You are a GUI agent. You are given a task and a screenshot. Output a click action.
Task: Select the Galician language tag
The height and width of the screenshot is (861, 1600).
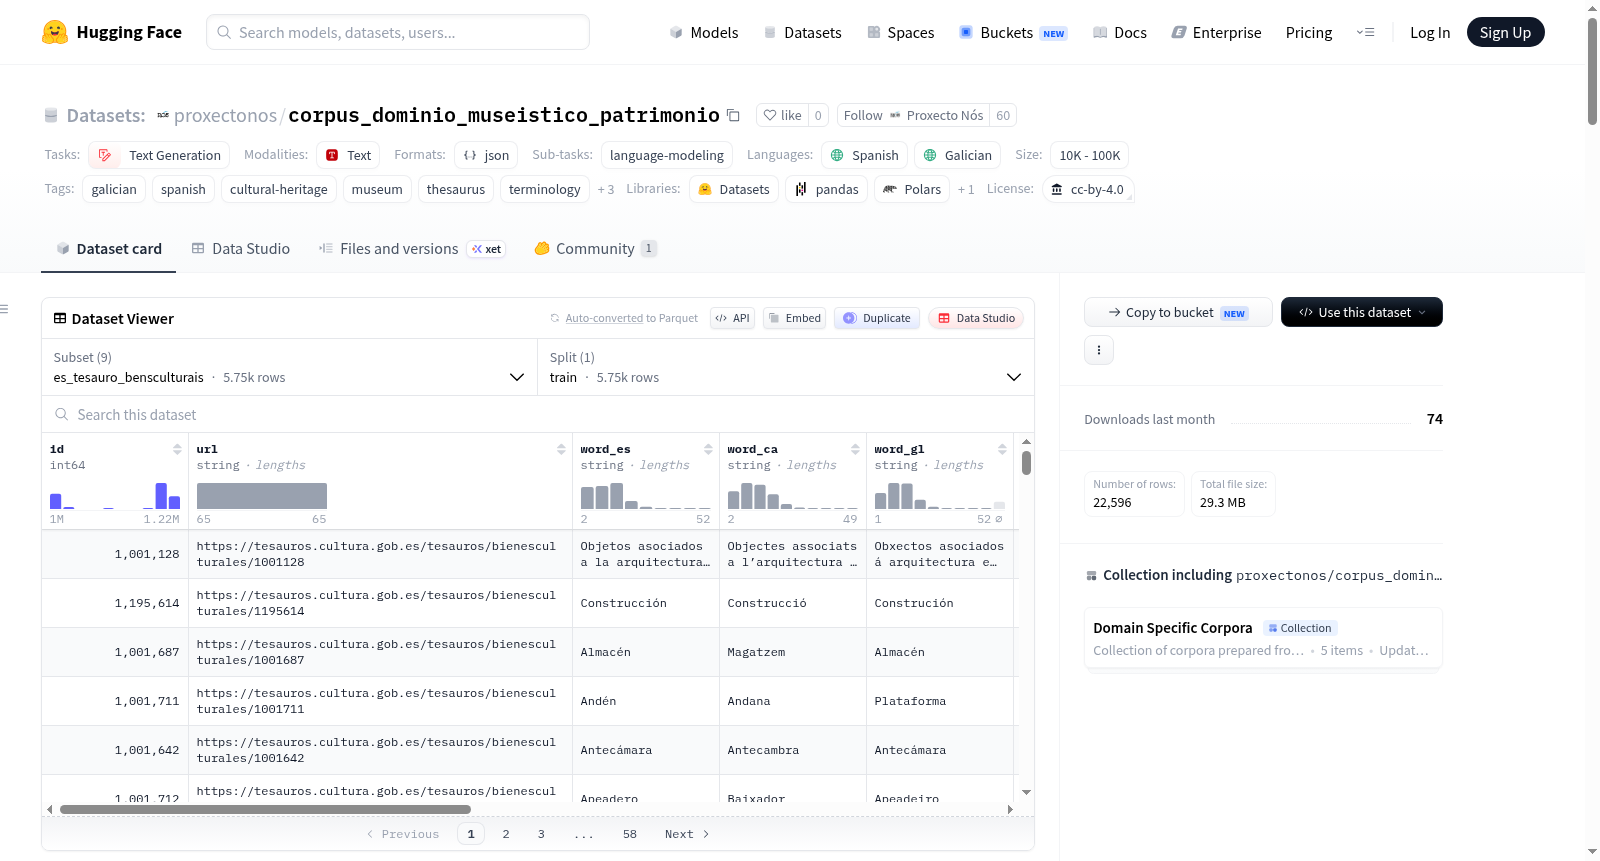tap(958, 155)
